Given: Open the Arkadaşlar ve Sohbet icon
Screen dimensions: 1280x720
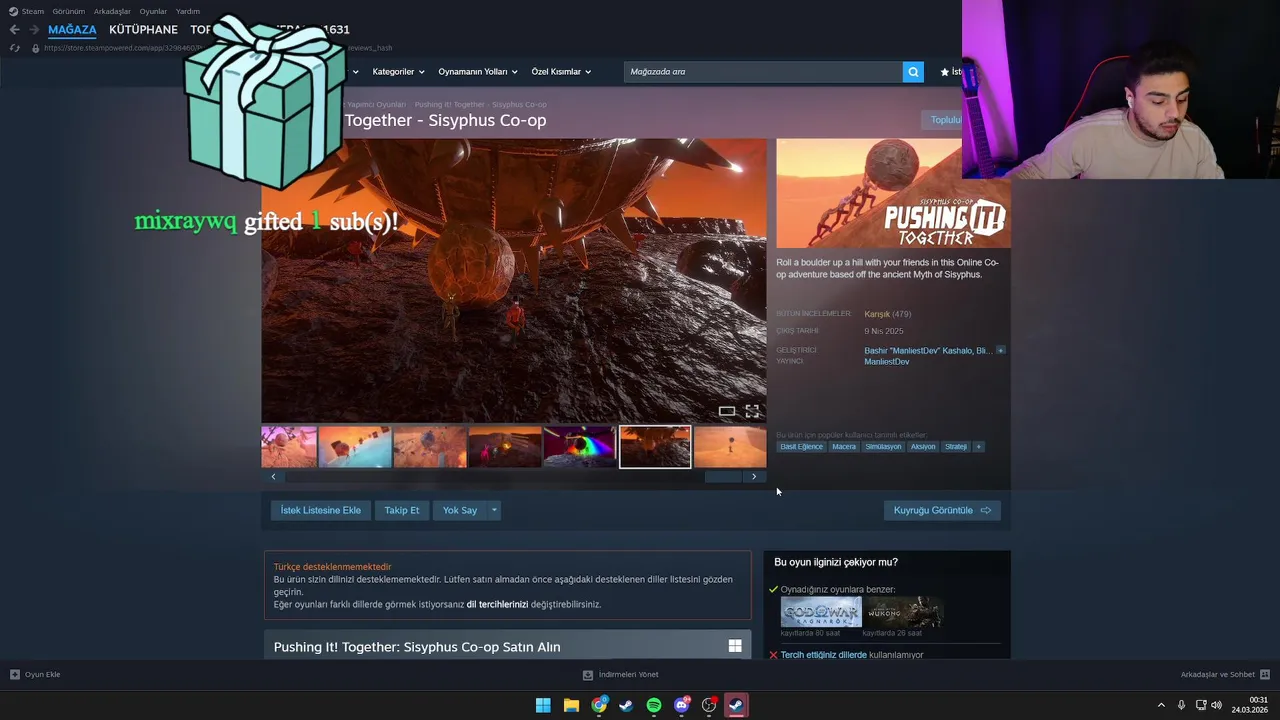Looking at the screenshot, I should click(1265, 674).
